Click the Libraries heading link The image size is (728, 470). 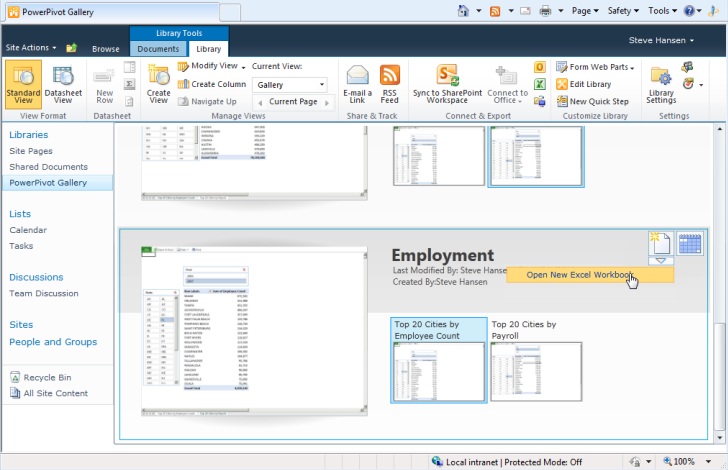tap(28, 135)
